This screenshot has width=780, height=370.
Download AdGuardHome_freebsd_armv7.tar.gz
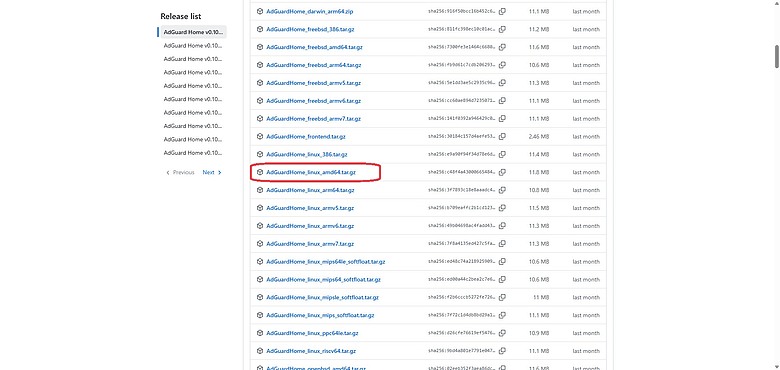tap(313, 119)
